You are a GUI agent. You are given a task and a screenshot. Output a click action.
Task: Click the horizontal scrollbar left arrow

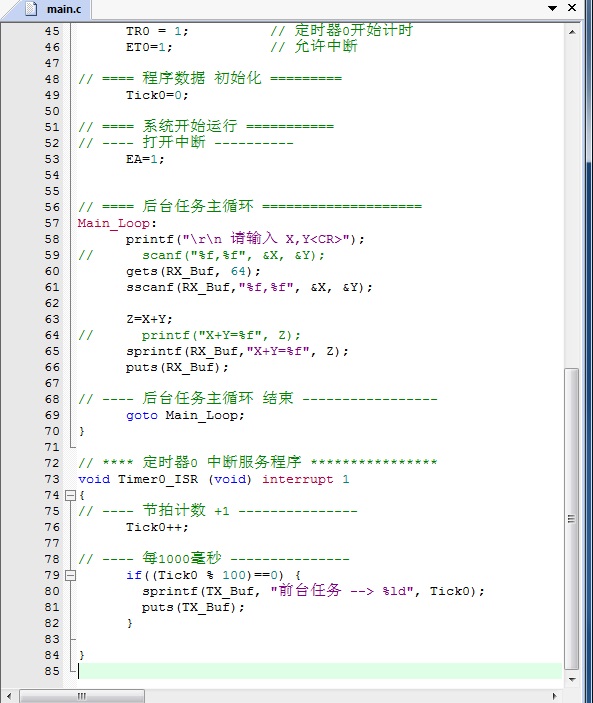click(x=9, y=696)
